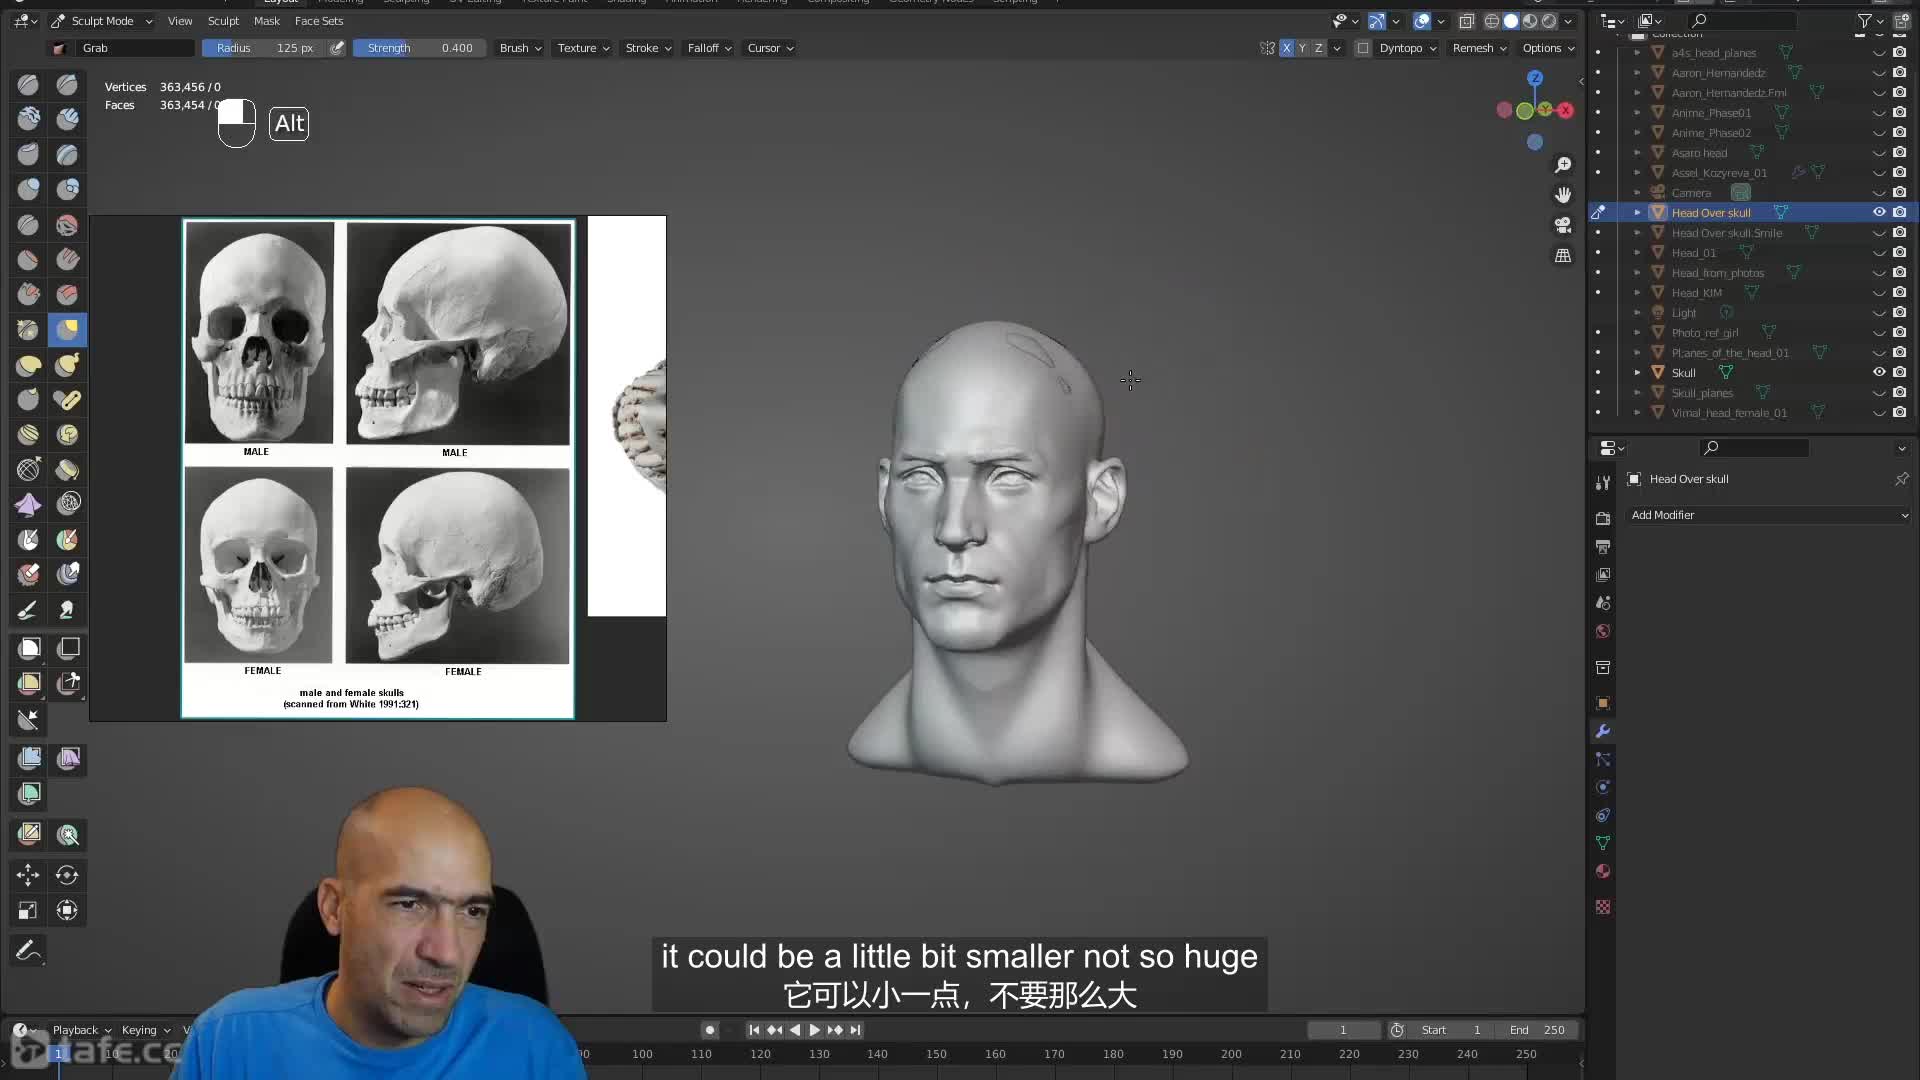Viewport: 1920px width, 1080px height.
Task: Hide the Head Over skull object
Action: (x=1879, y=212)
